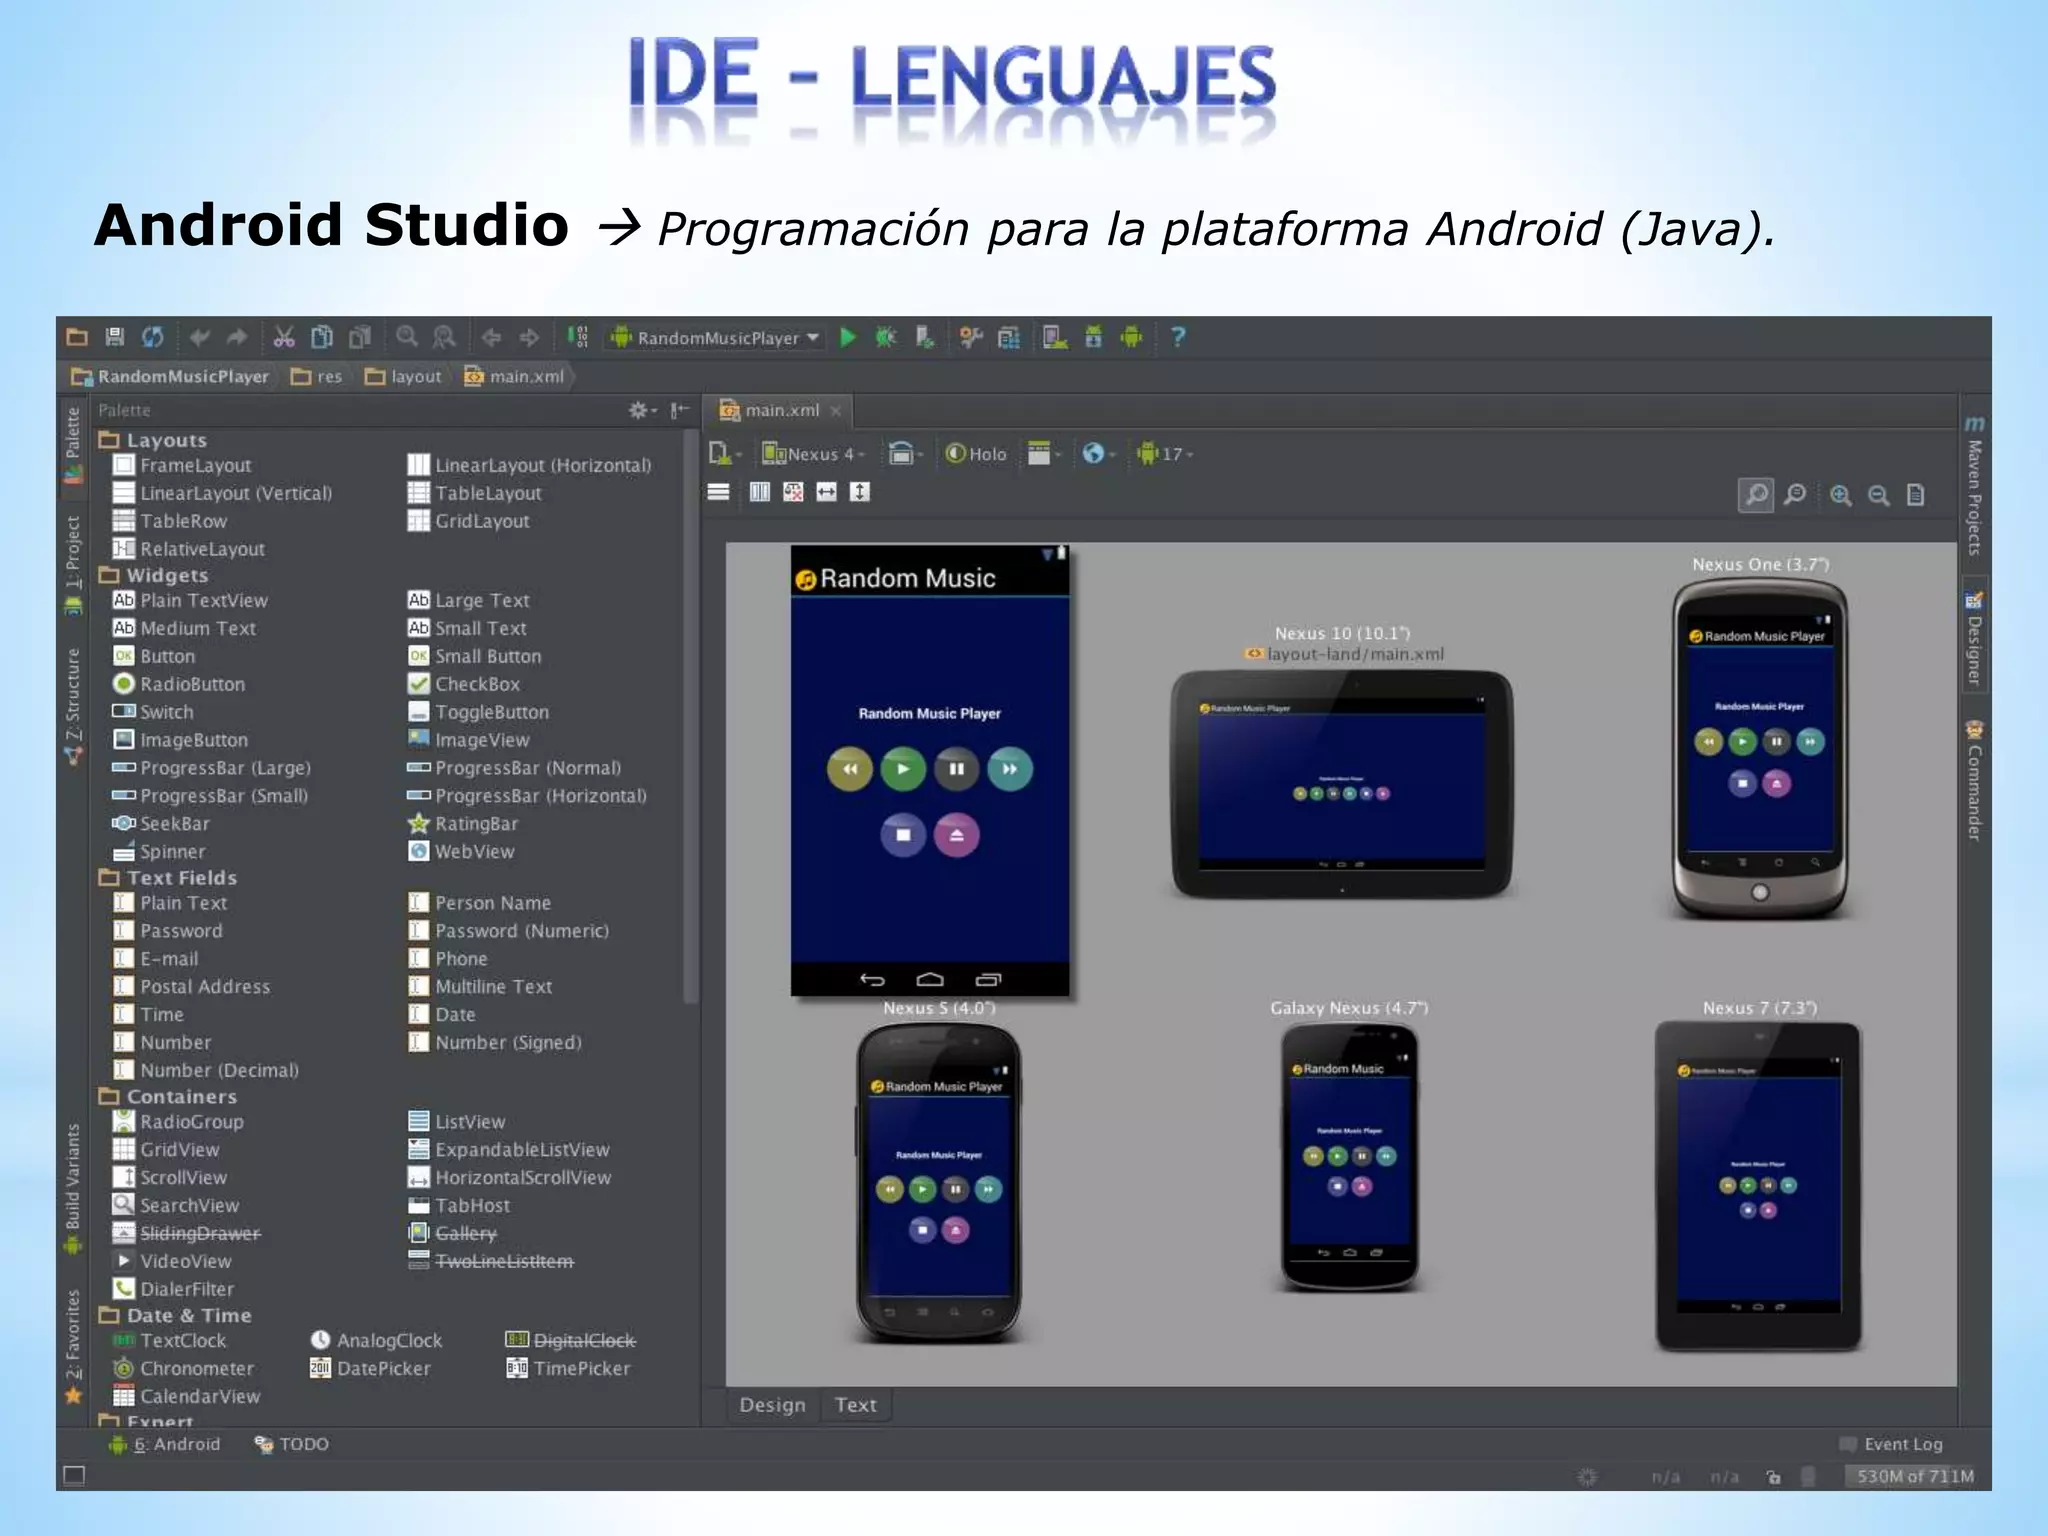Image resolution: width=2048 pixels, height=1536 pixels.
Task: Open the Holo theme selector
Action: 976,454
